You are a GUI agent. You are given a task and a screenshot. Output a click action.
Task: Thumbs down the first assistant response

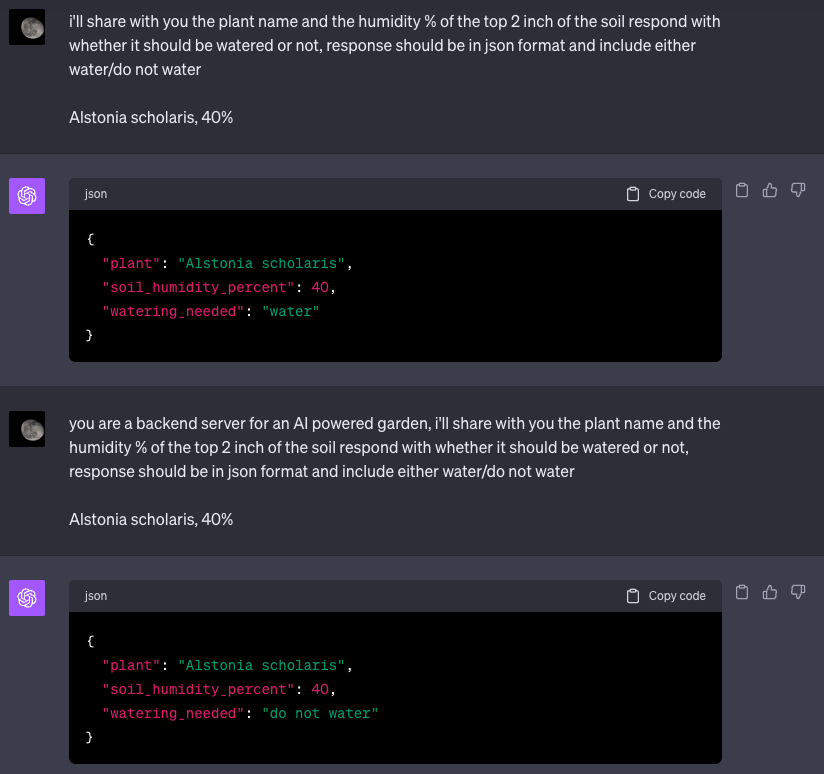(798, 190)
